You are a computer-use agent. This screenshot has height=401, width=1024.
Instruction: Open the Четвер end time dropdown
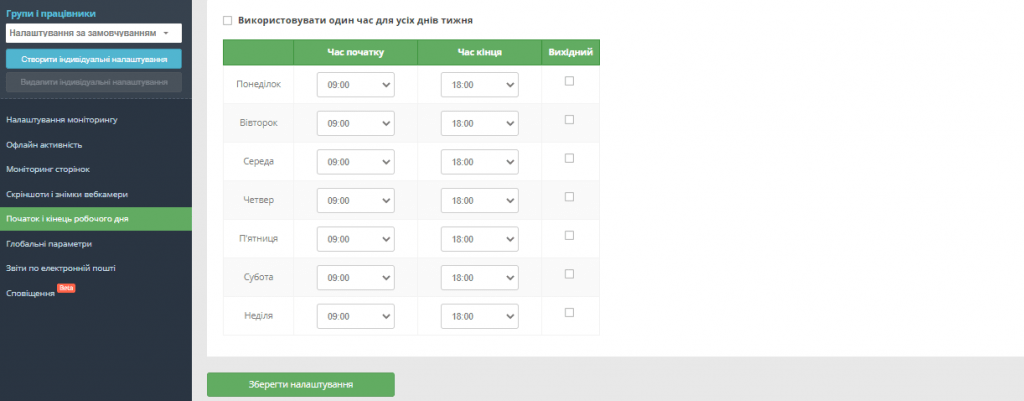(x=479, y=201)
